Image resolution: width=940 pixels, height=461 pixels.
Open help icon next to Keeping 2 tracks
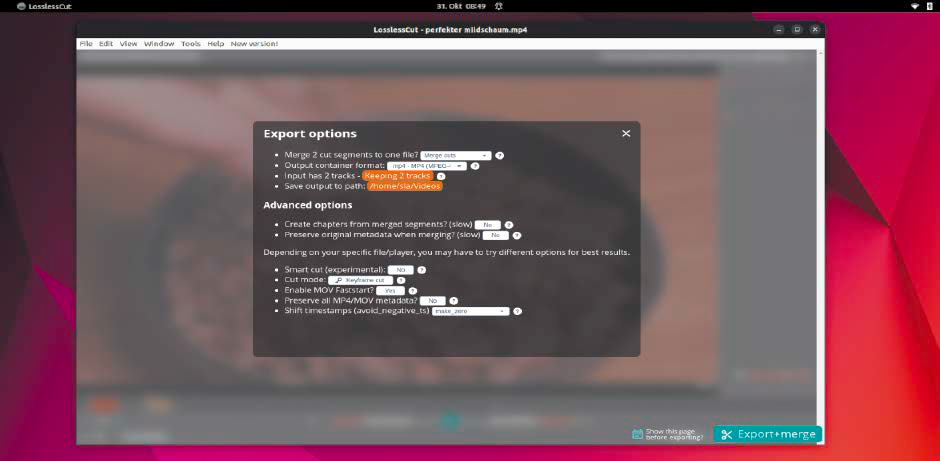[x=441, y=176]
